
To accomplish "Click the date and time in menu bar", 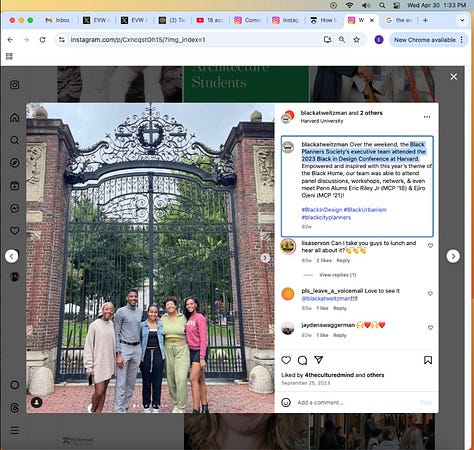I will (436, 5).
